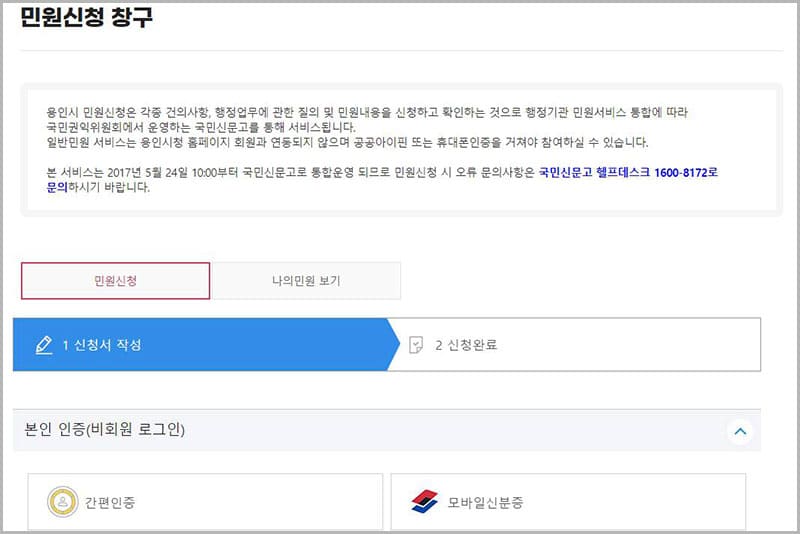This screenshot has width=800, height=534.
Task: Select the 모바일신분증 login button label
Action: point(485,502)
